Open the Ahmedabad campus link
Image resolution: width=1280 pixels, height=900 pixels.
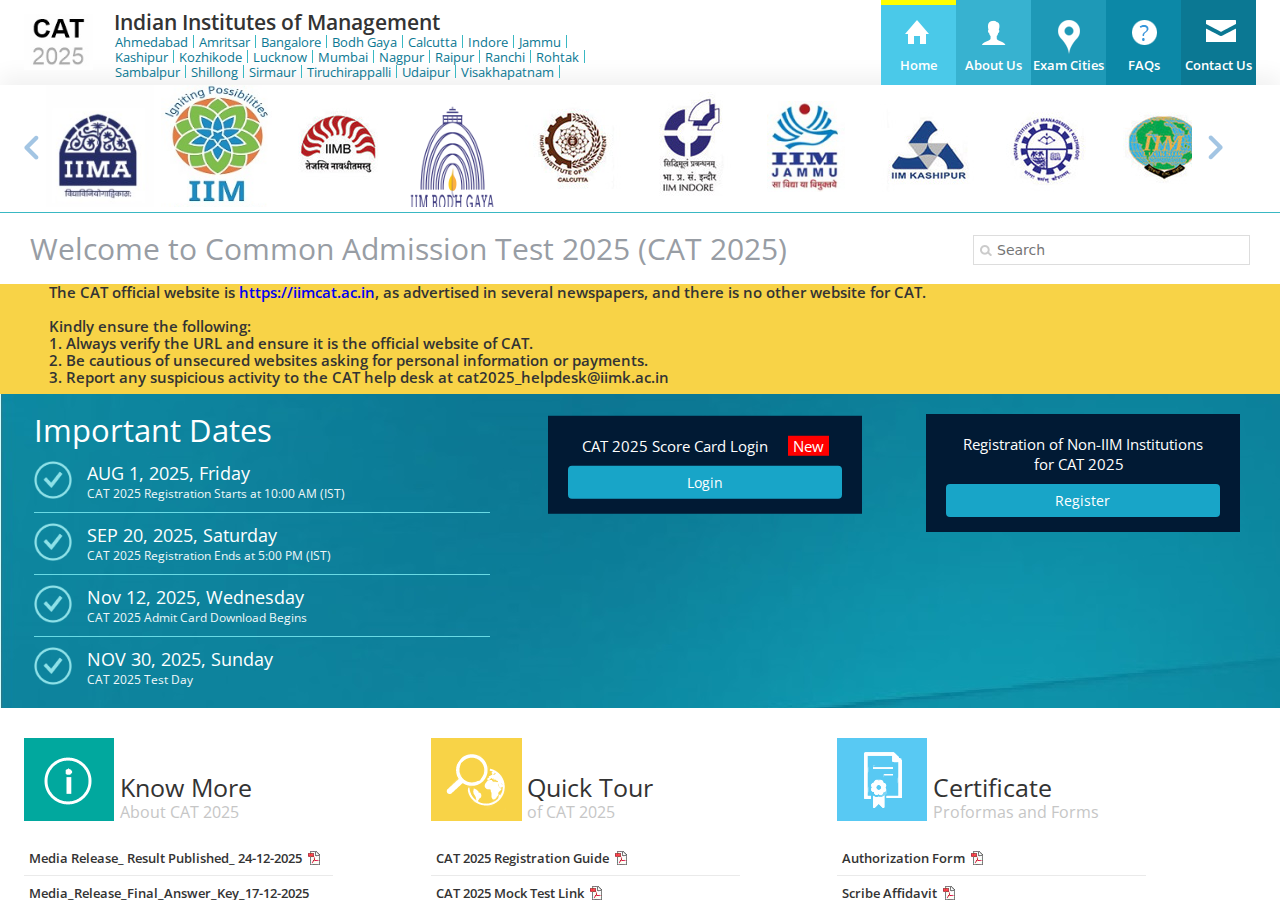pyautogui.click(x=151, y=42)
